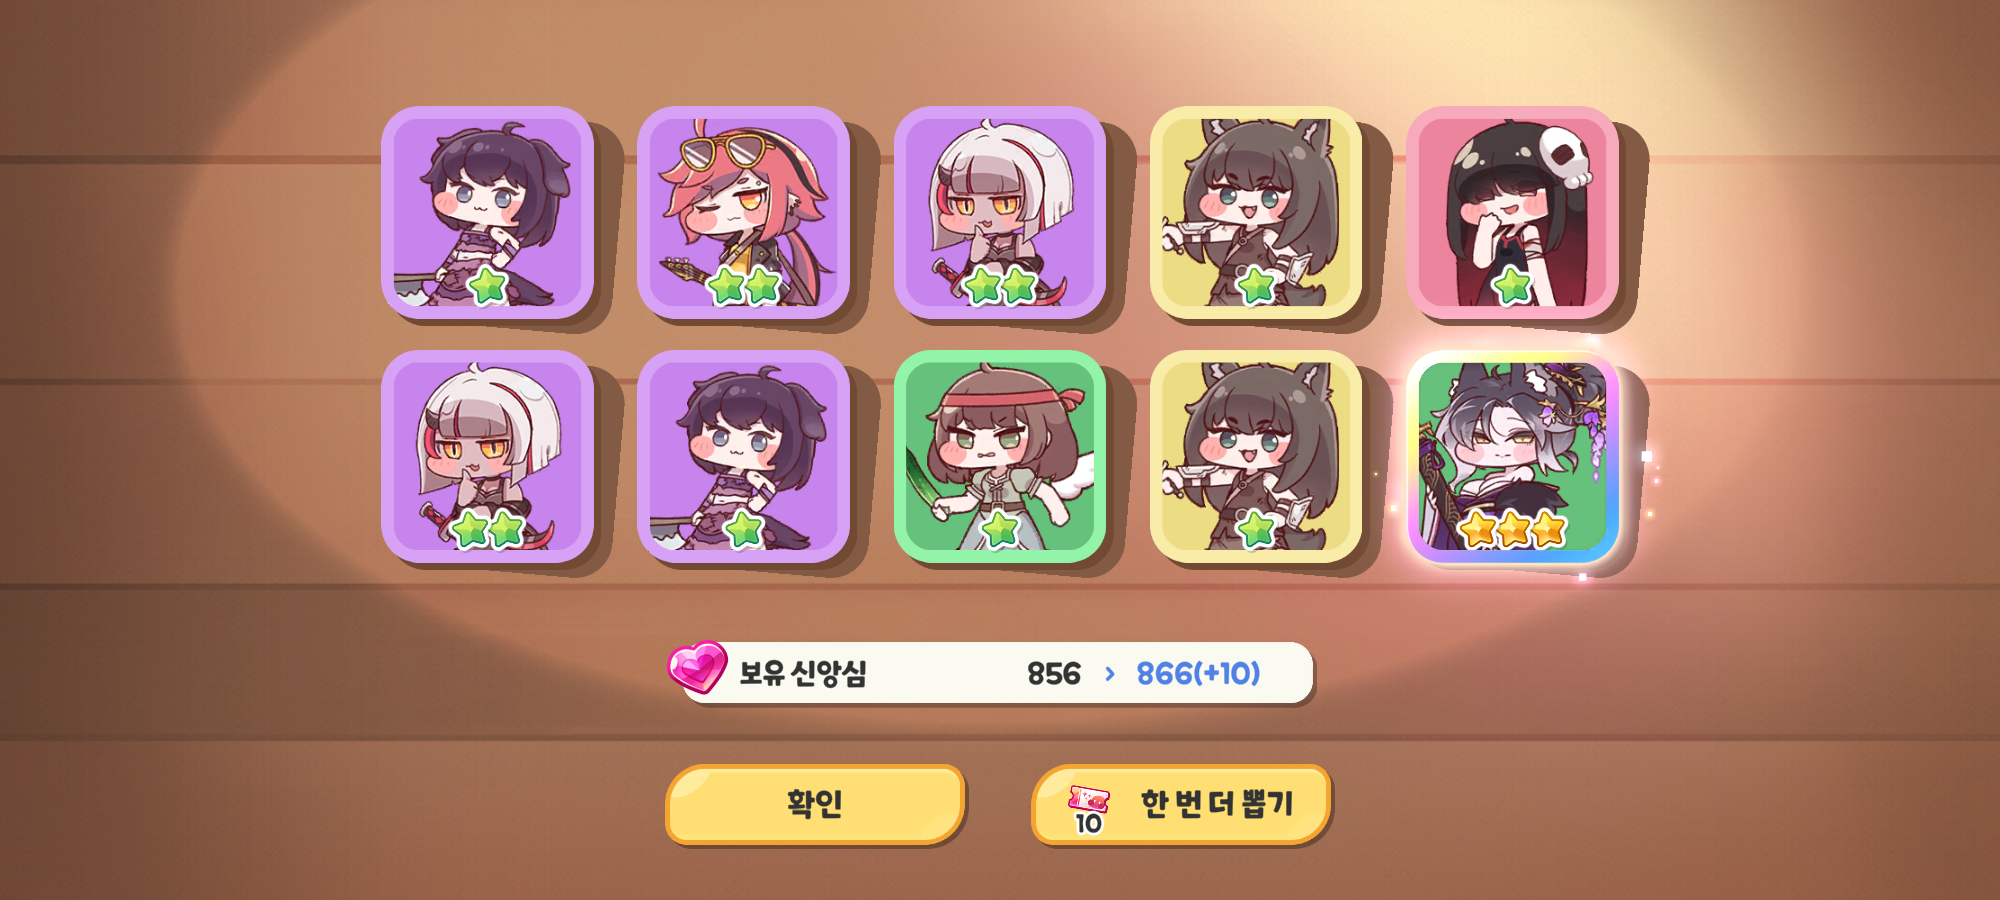Click the three gold stars on rainbow card

[1512, 528]
